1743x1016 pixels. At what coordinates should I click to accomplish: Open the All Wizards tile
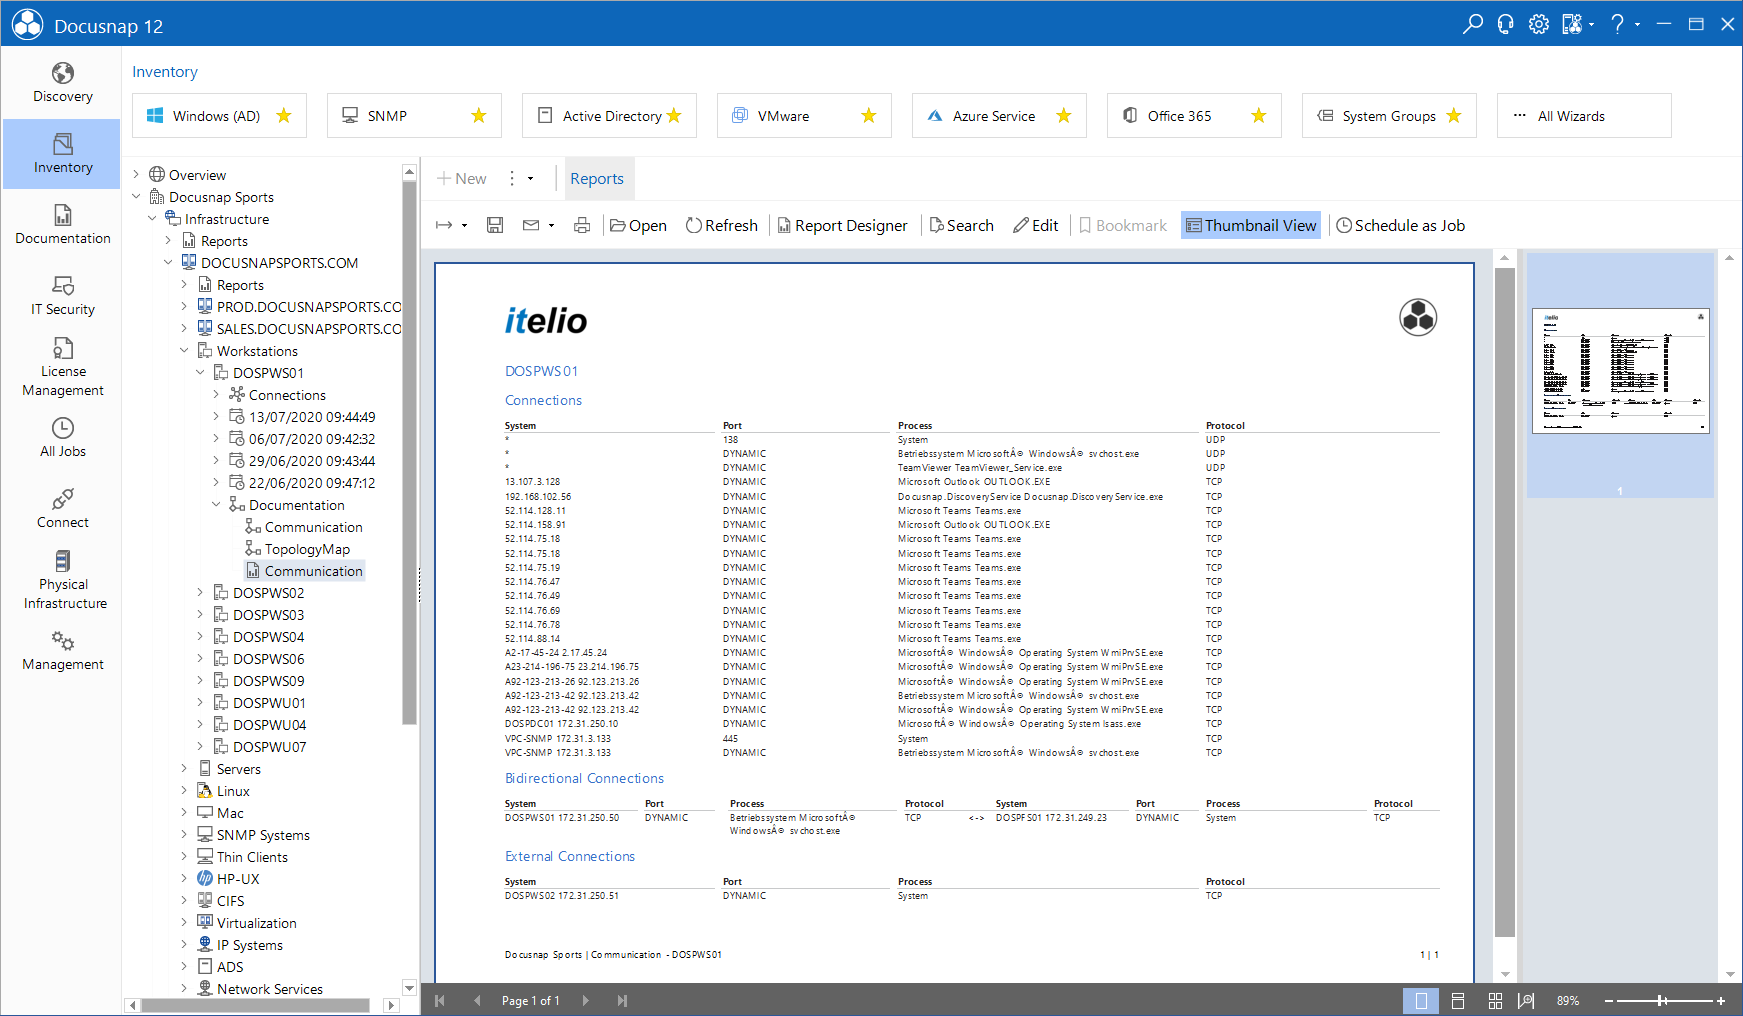click(1584, 116)
